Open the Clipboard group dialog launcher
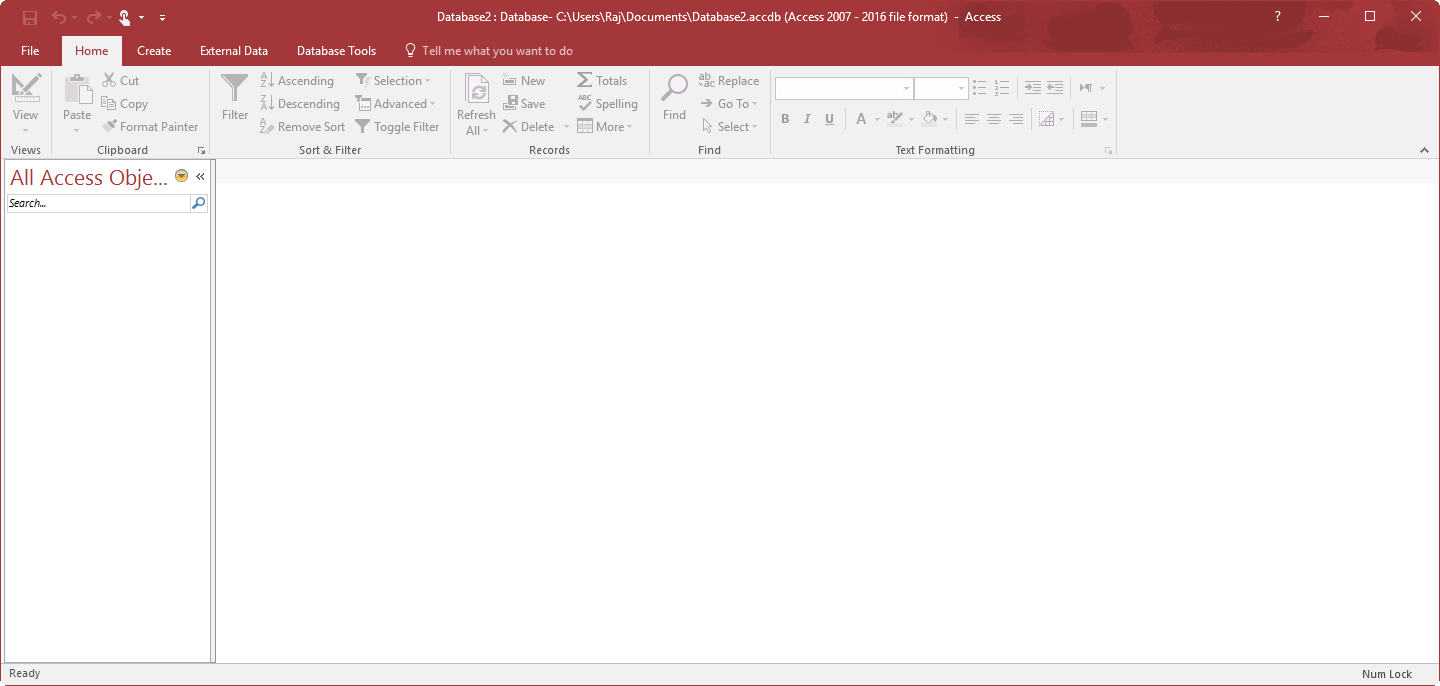Viewport: 1440px width, 686px height. 201,150
